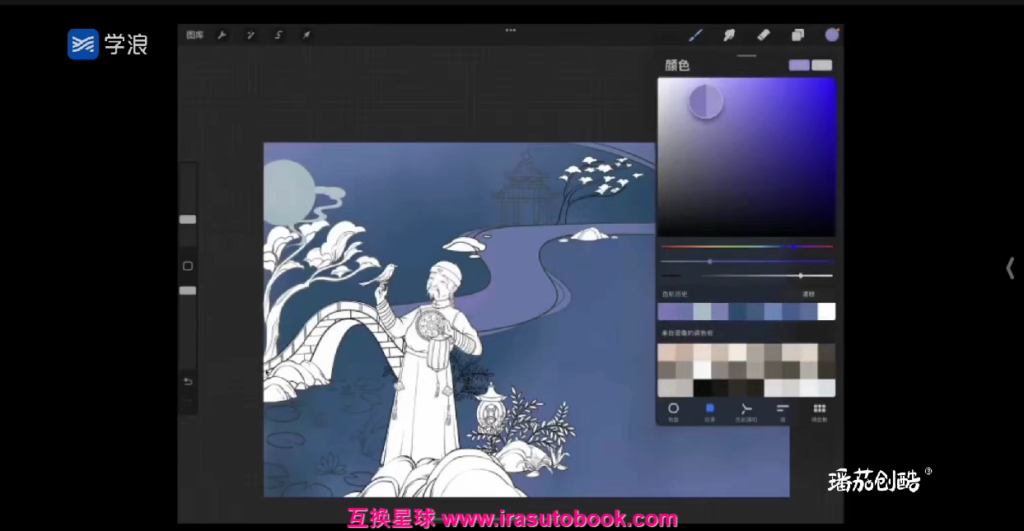Open the Actions wrench menu
Viewport: 1024px width, 531px height.
[x=222, y=35]
